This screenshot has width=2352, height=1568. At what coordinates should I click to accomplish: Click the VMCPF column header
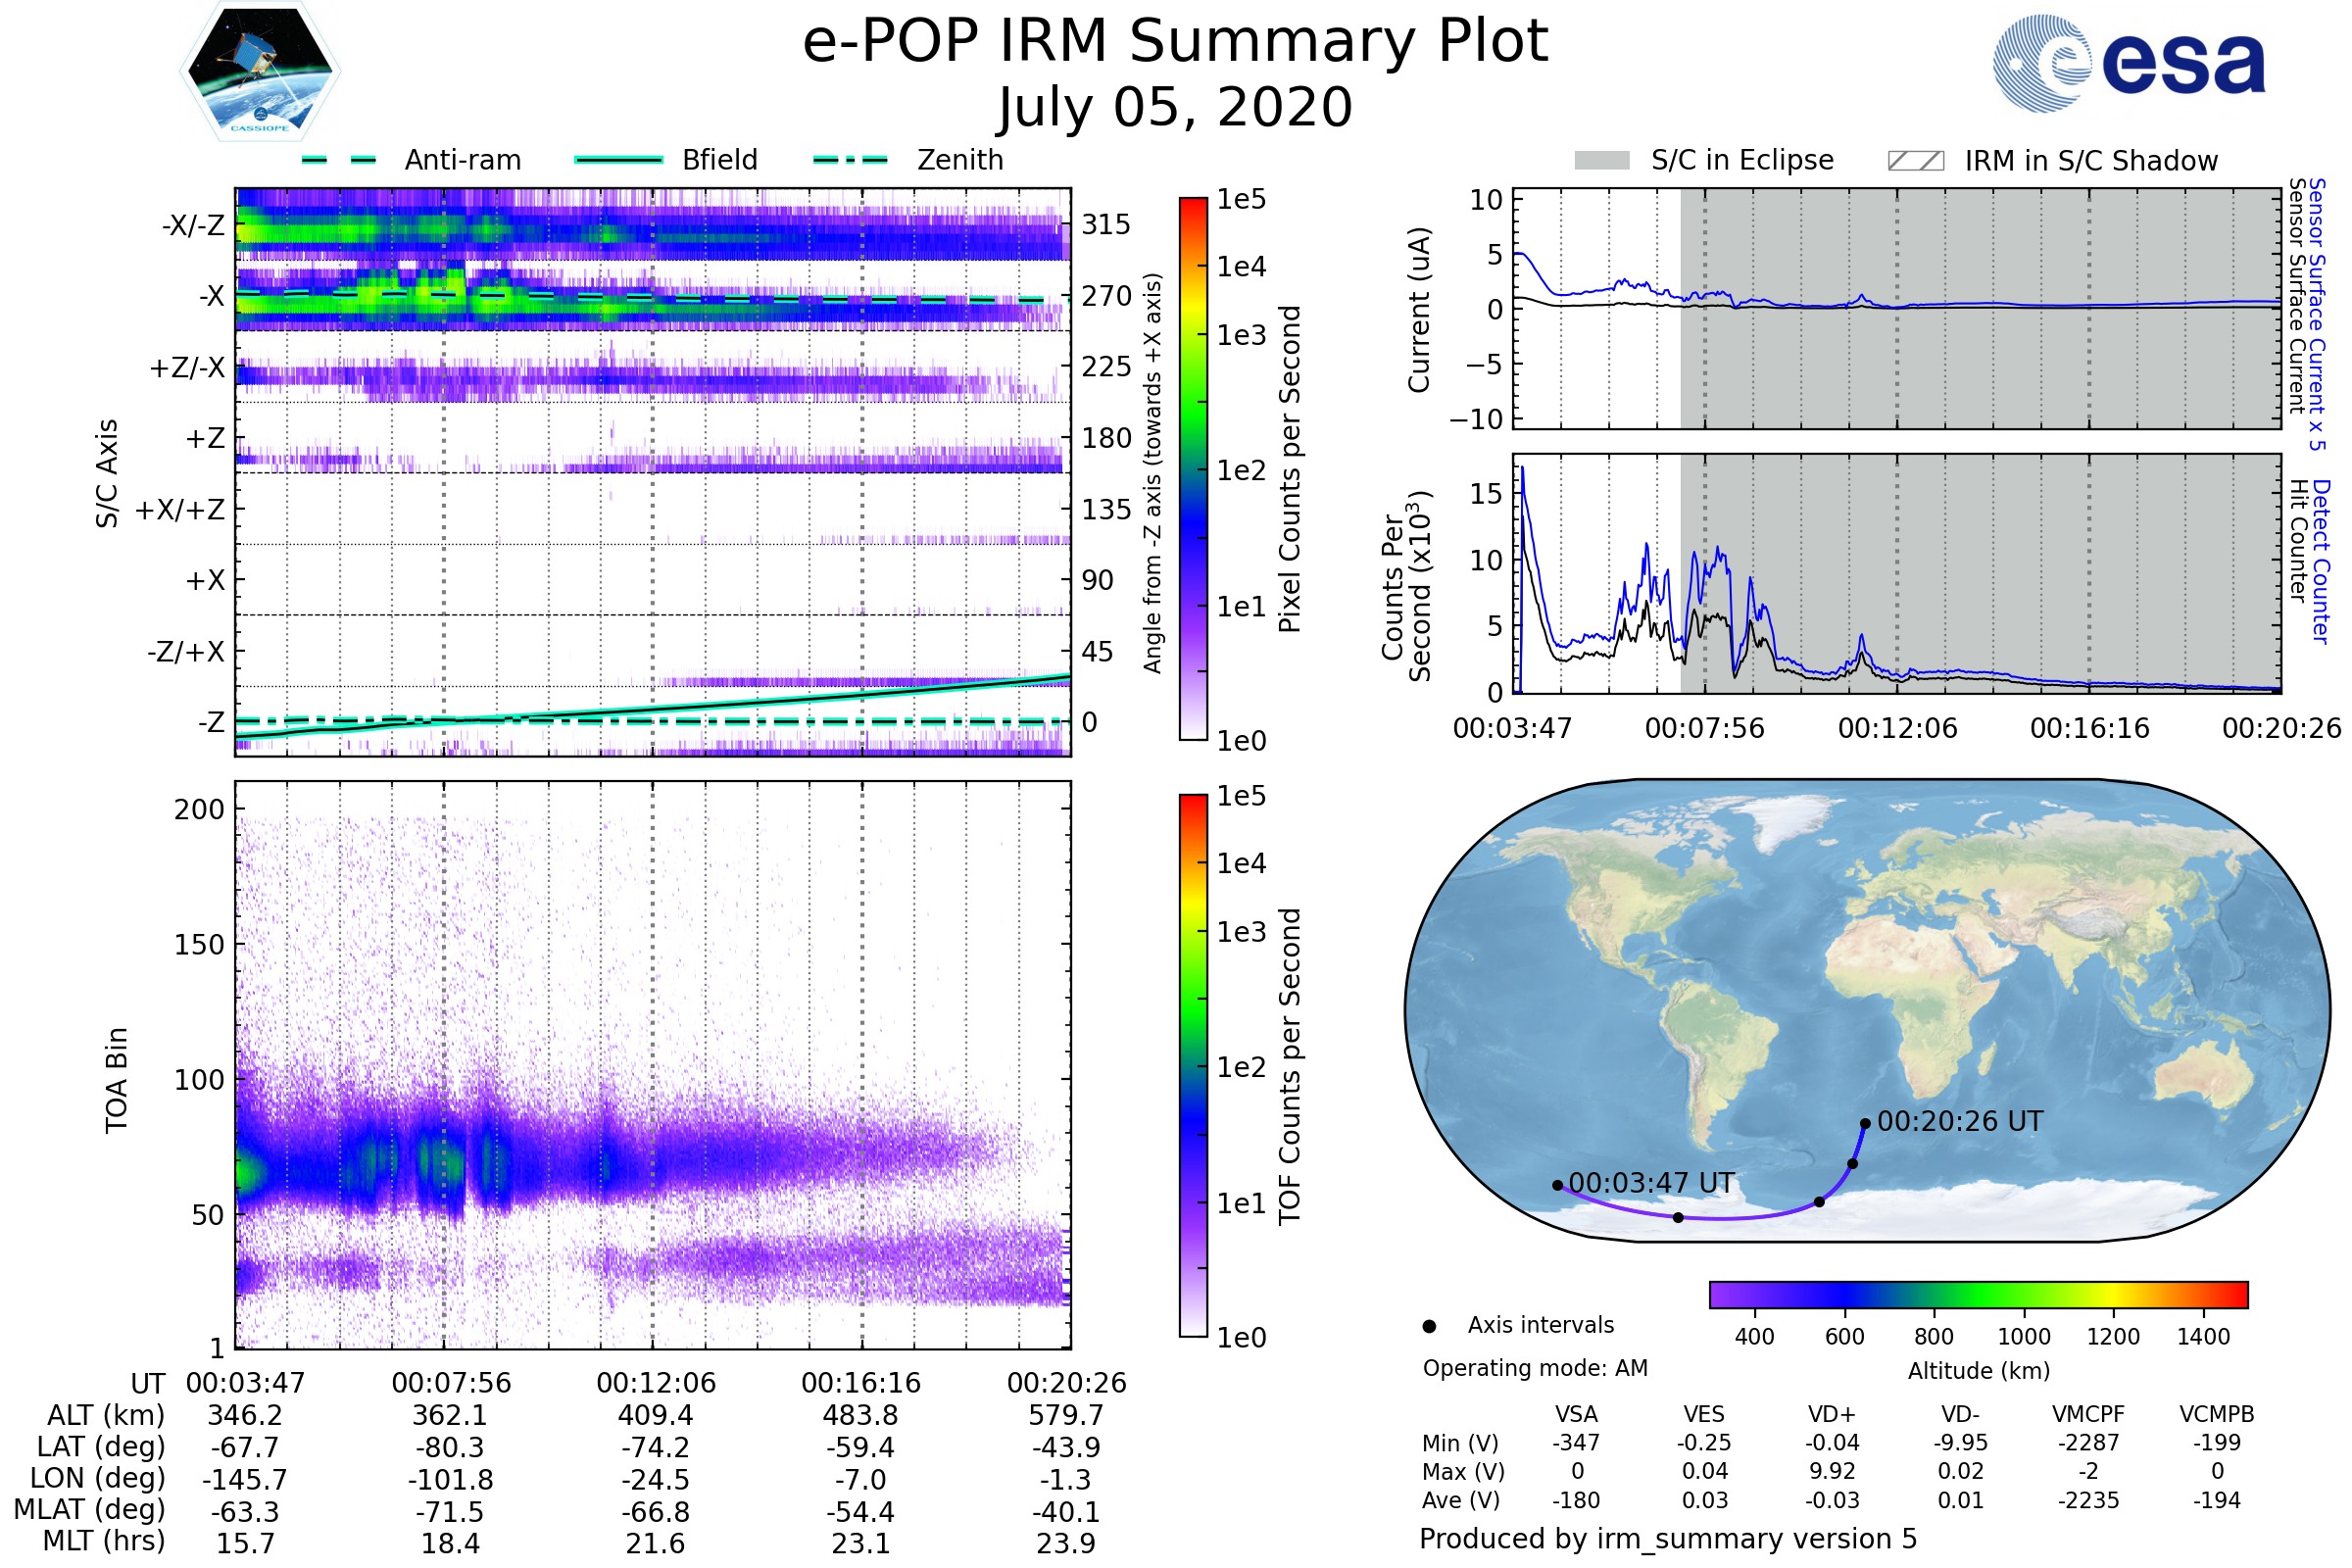2088,1414
